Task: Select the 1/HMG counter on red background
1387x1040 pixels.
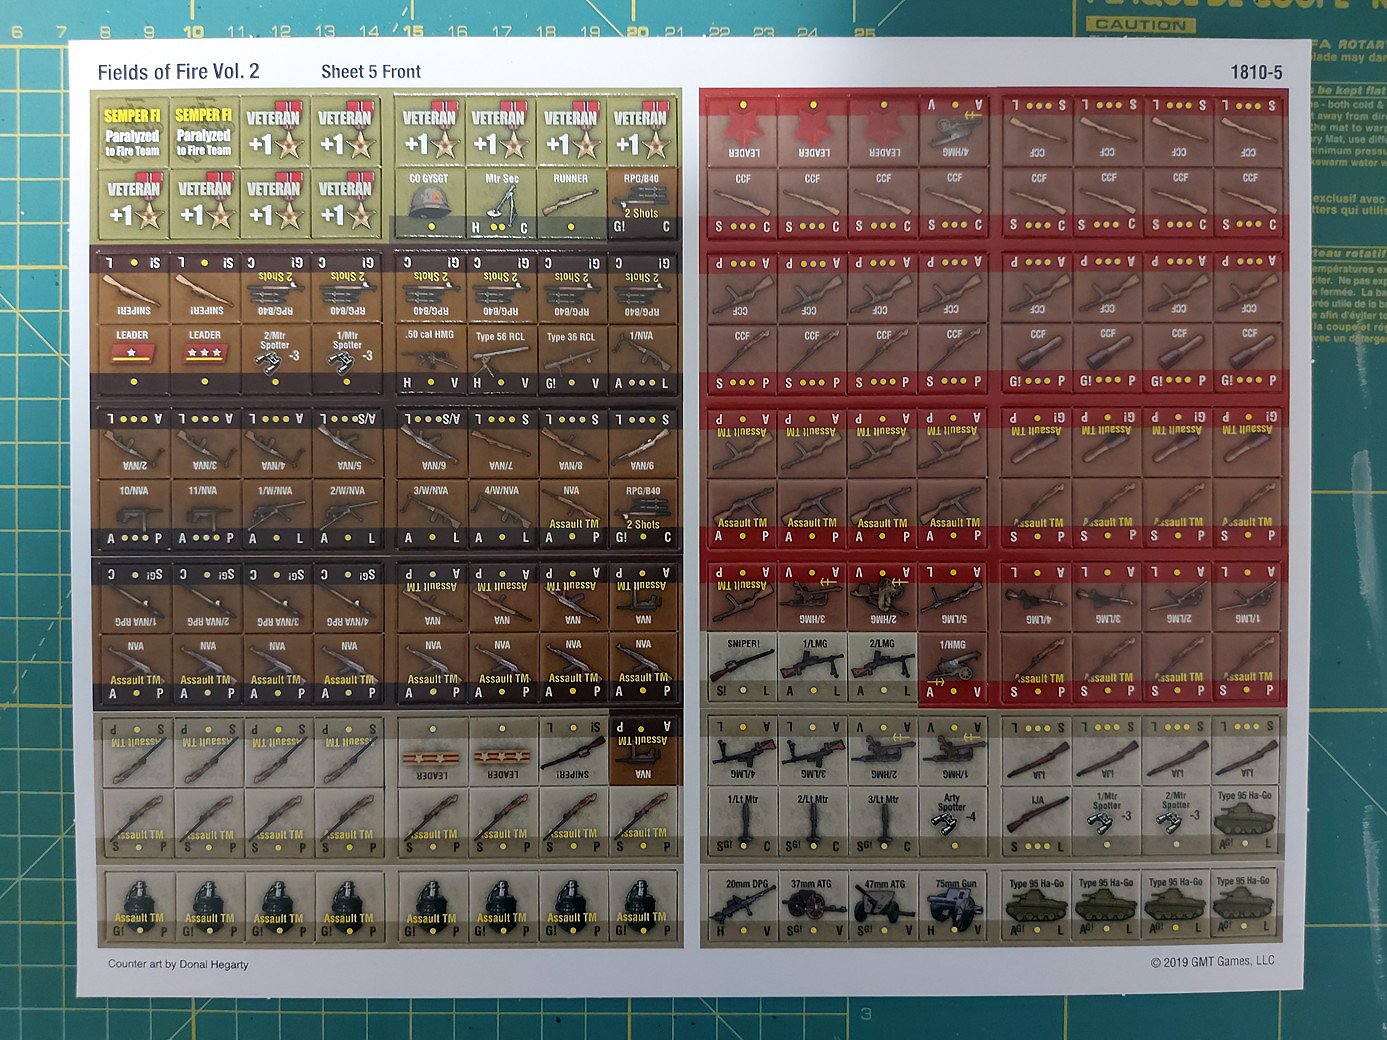Action: click(953, 668)
